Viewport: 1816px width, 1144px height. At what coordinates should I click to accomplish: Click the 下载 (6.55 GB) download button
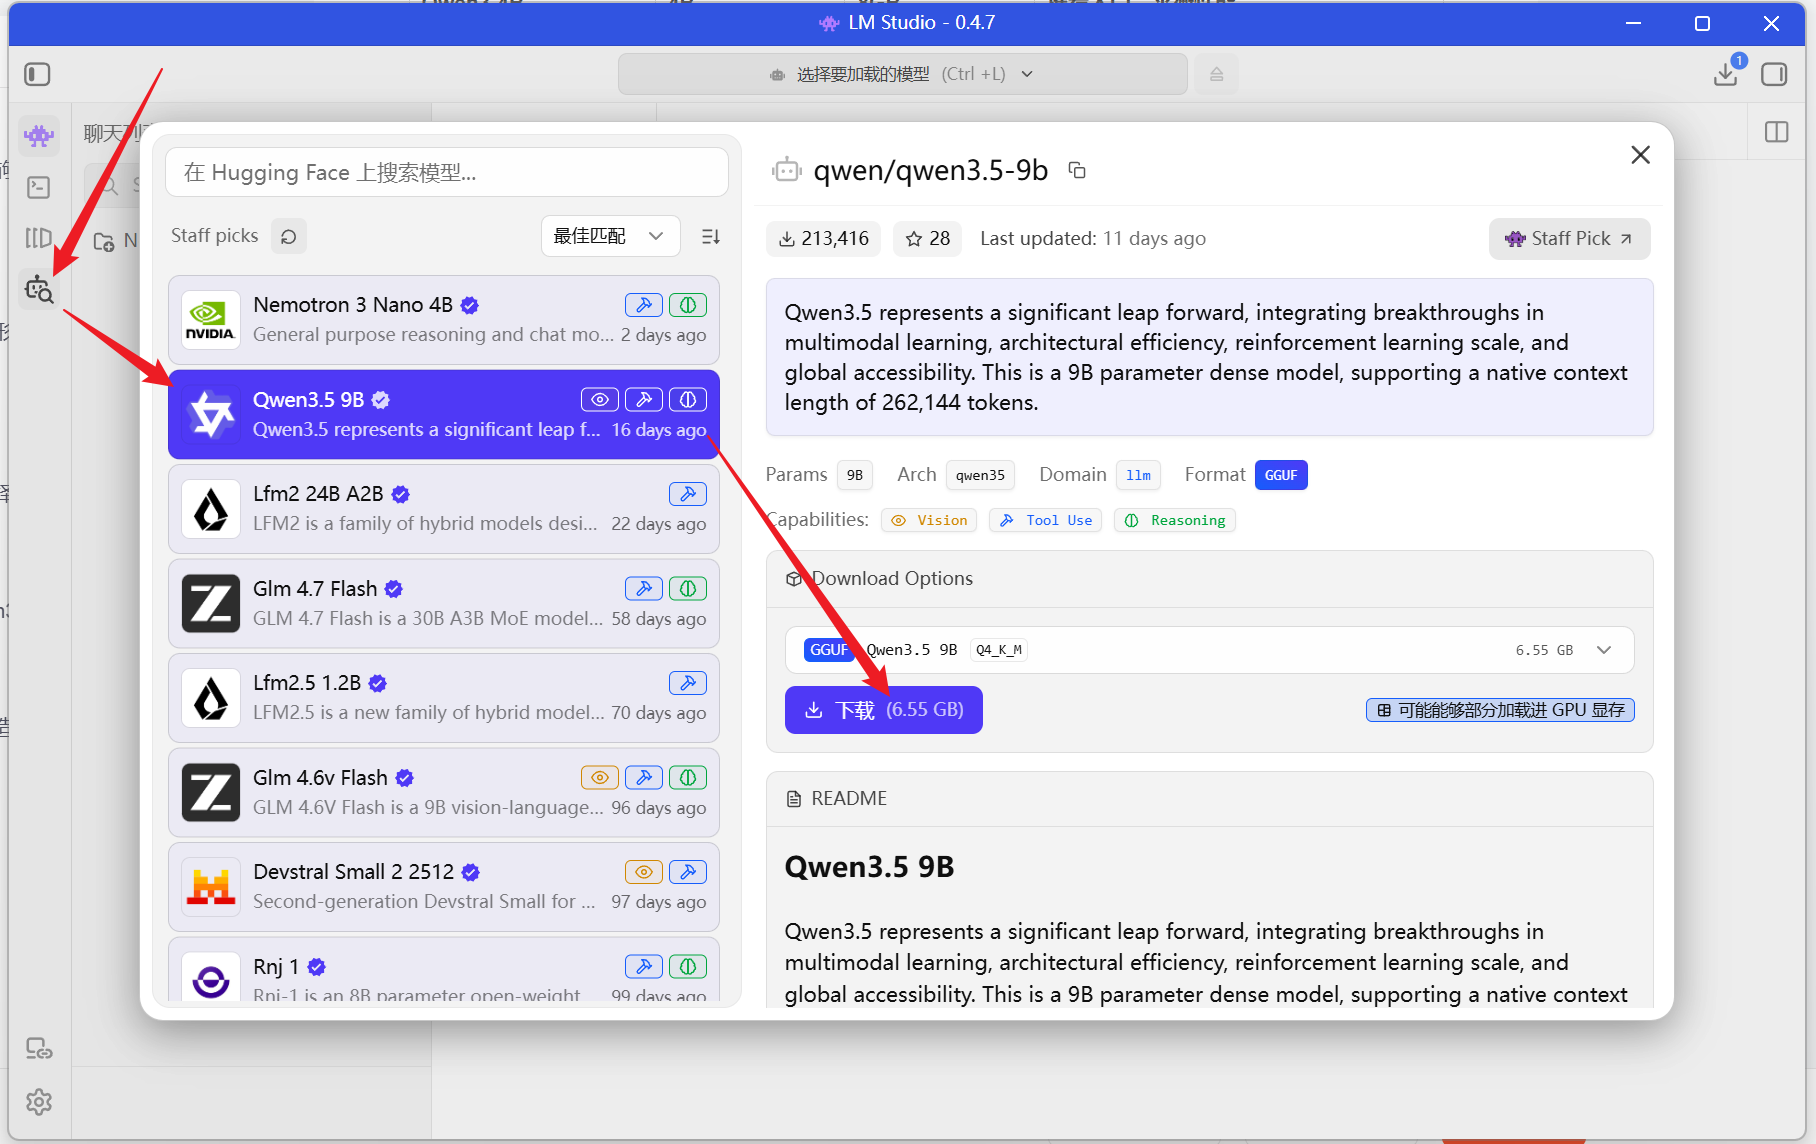[883, 710]
